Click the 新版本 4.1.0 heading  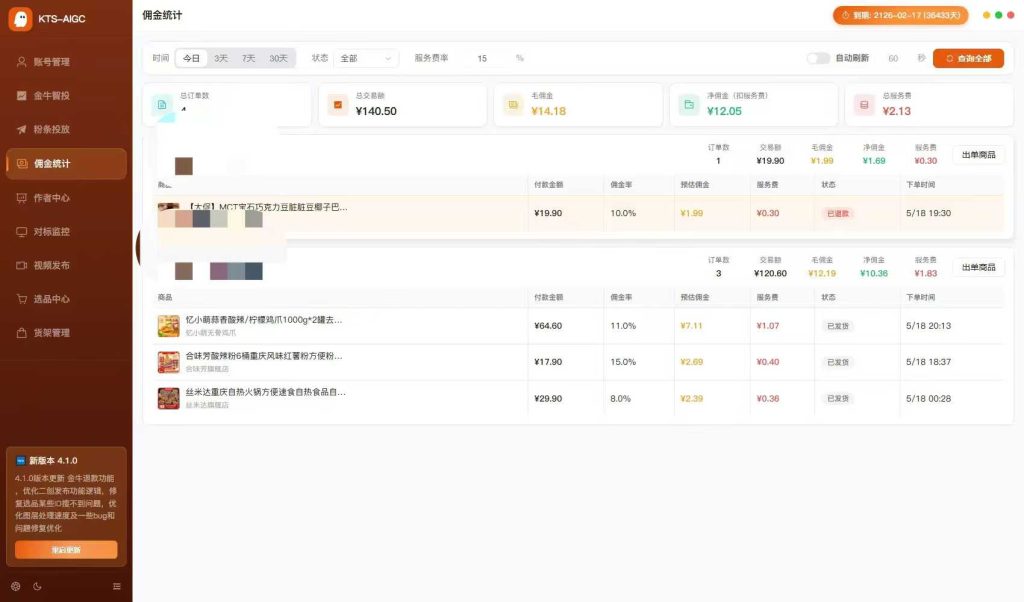tap(53, 460)
